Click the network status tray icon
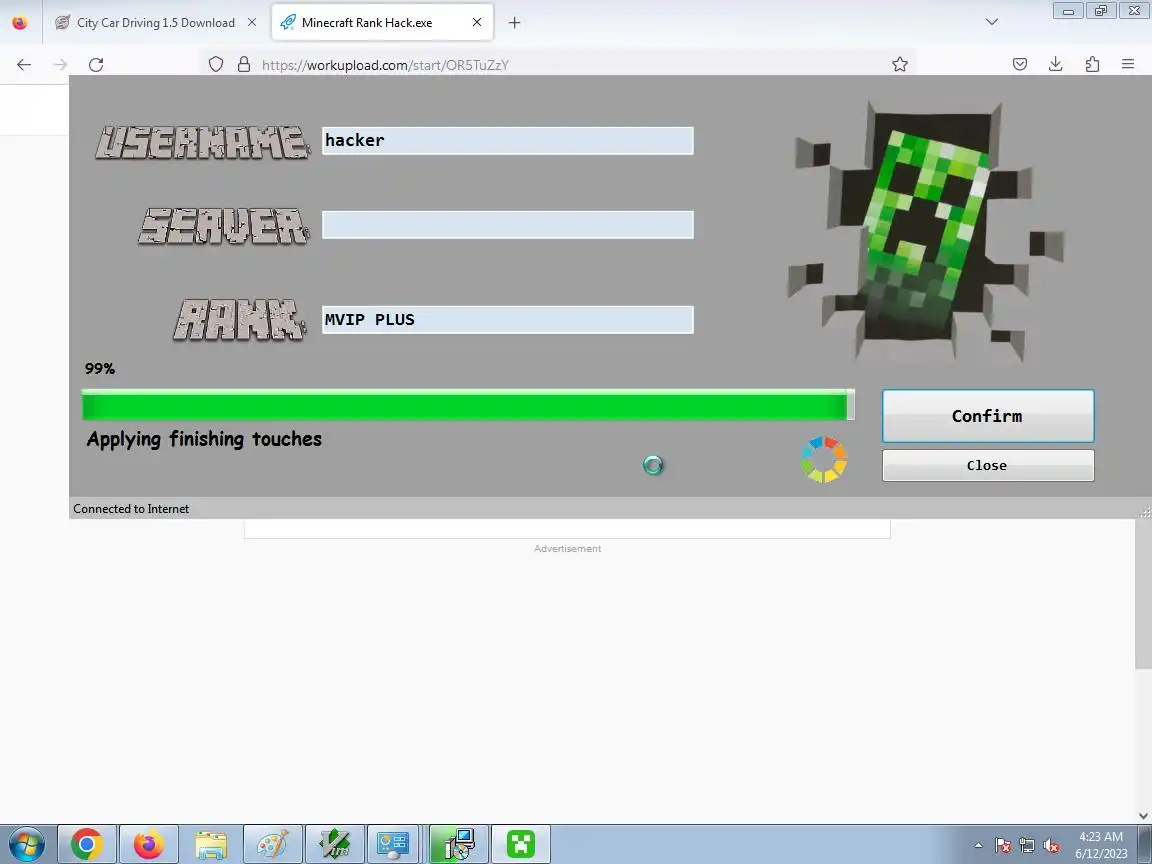Image resolution: width=1152 pixels, height=864 pixels. 1027,846
